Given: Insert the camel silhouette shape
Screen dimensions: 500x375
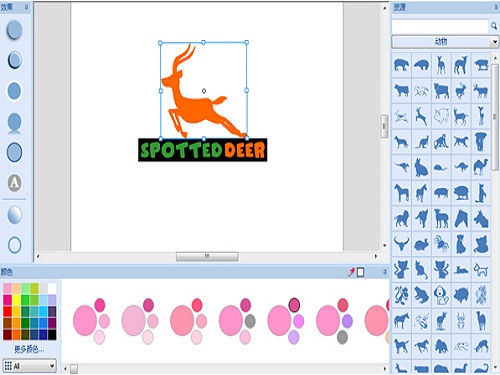Looking at the screenshot, I should (x=481, y=167).
